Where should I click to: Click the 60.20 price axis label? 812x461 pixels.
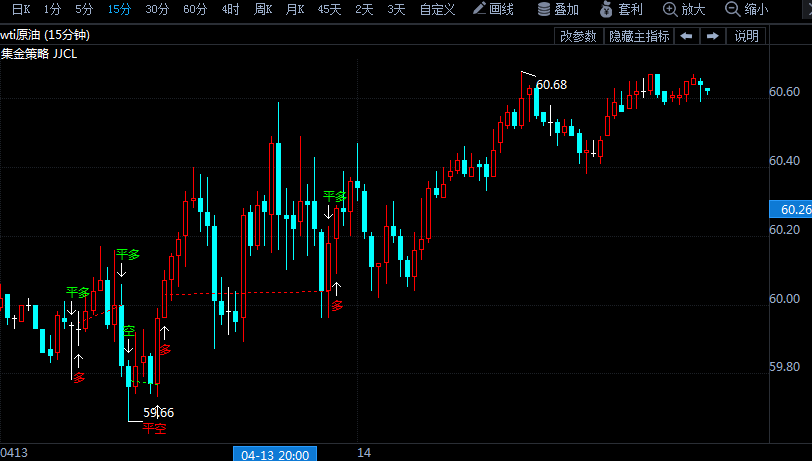785,229
